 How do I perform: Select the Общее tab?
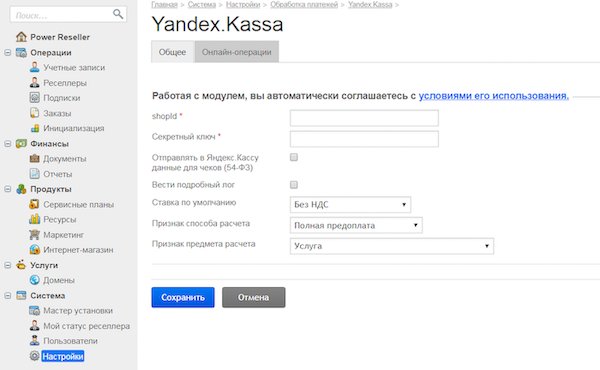coord(173,52)
